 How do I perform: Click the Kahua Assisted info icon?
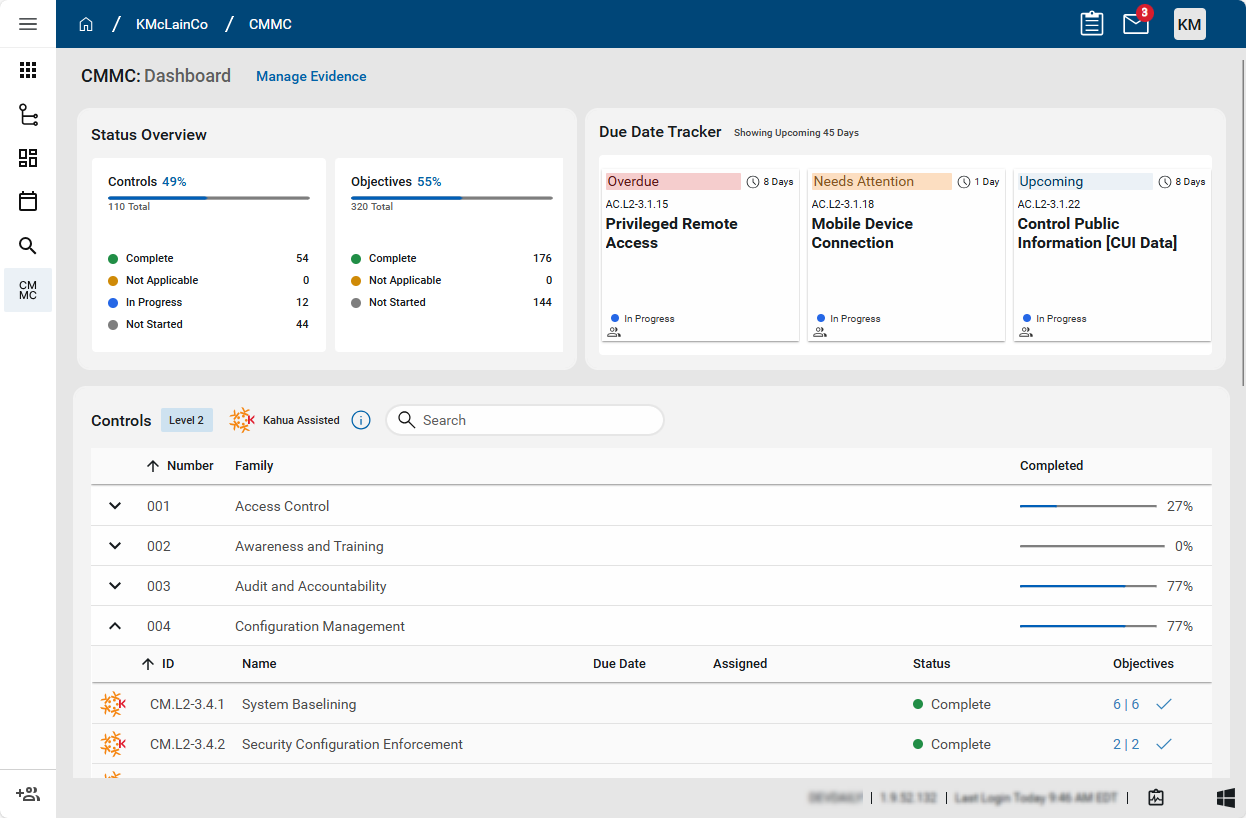[x=361, y=420]
